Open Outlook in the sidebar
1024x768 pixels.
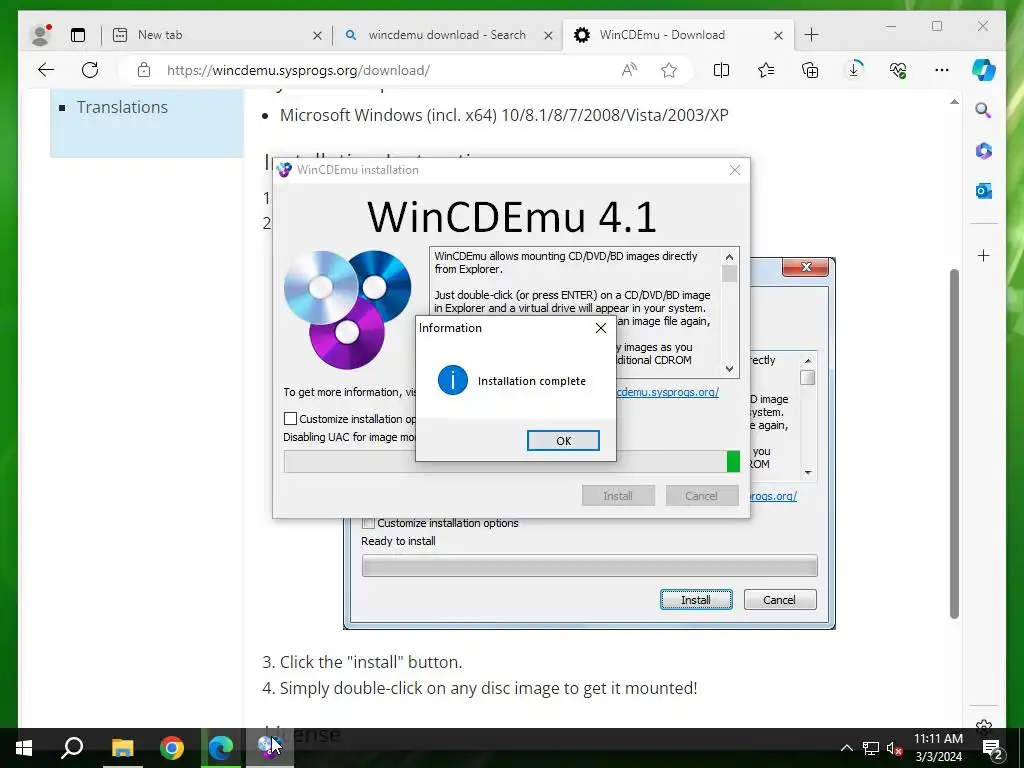click(x=984, y=191)
